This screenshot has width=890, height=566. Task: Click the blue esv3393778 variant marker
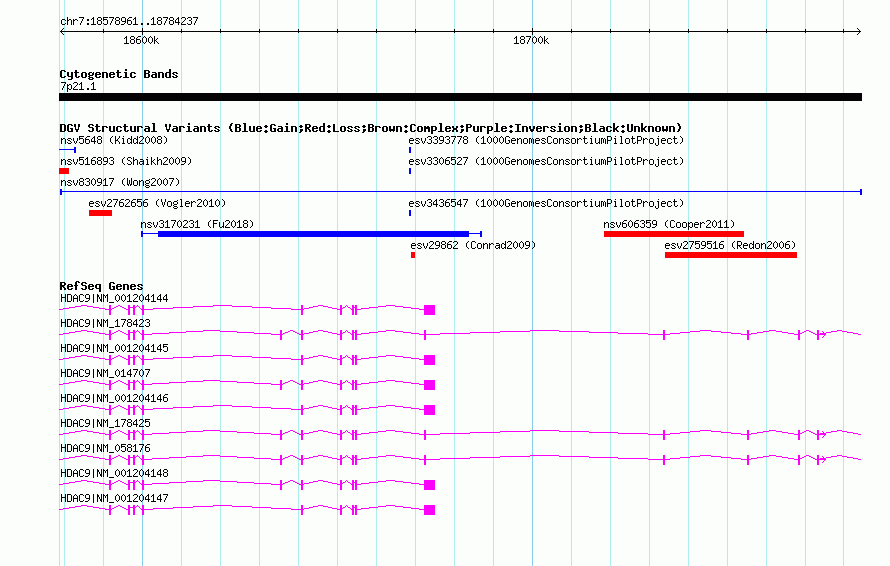tap(410, 150)
